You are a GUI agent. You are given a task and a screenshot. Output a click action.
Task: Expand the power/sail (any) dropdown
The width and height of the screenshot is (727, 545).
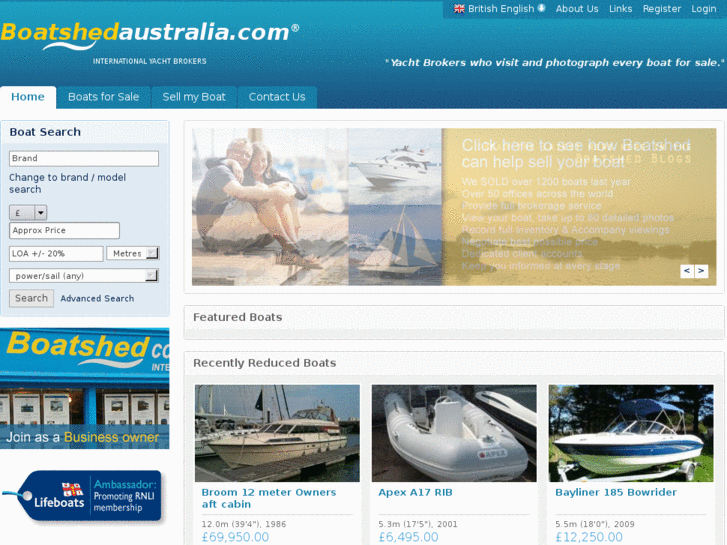(x=84, y=276)
